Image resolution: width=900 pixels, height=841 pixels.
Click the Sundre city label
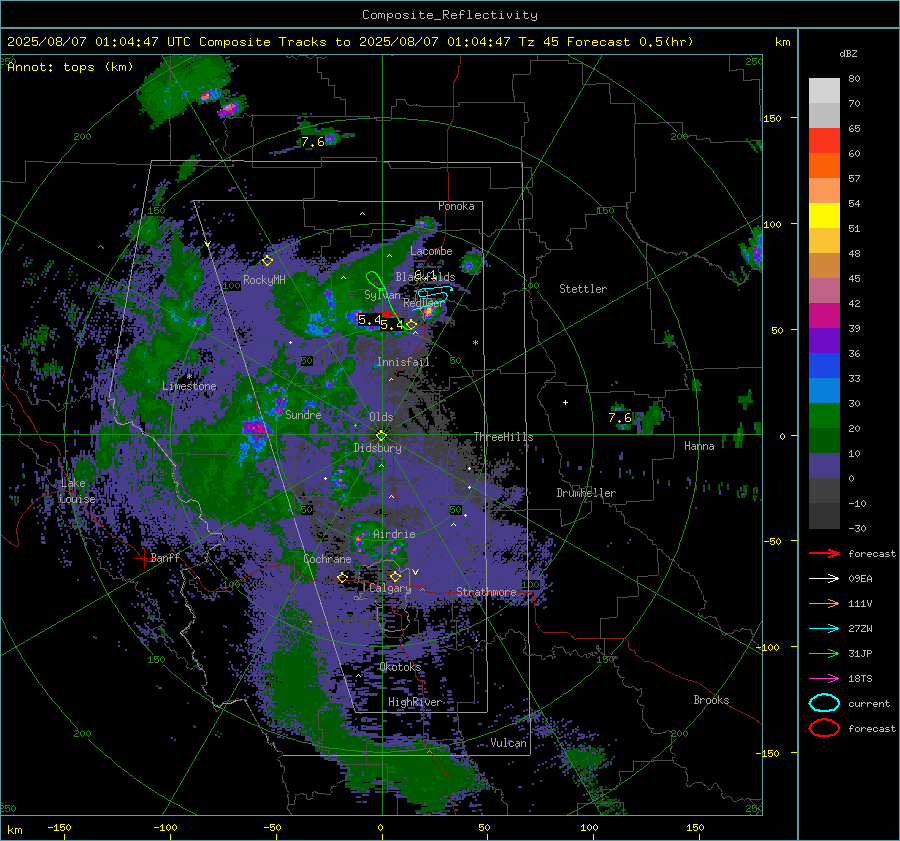(303, 414)
